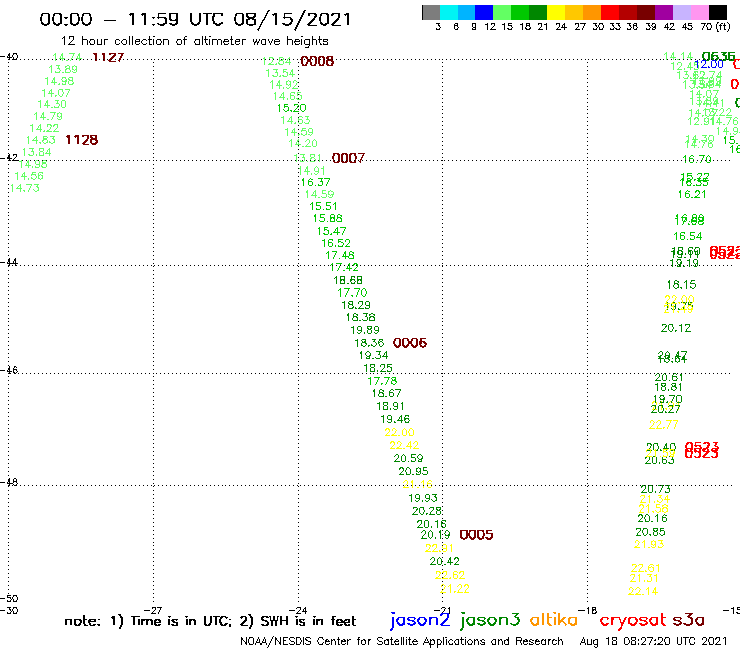Select the red 'cryosat' satellite label

coord(633,621)
